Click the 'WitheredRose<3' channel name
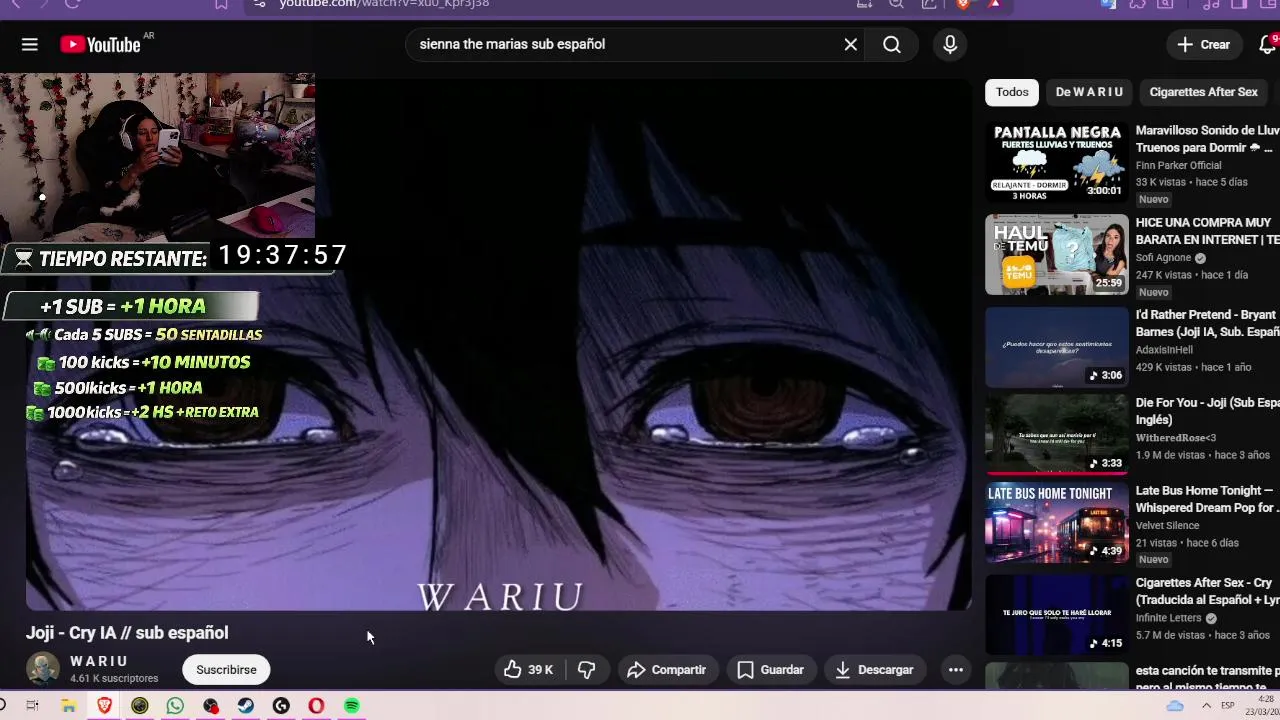 click(1176, 438)
